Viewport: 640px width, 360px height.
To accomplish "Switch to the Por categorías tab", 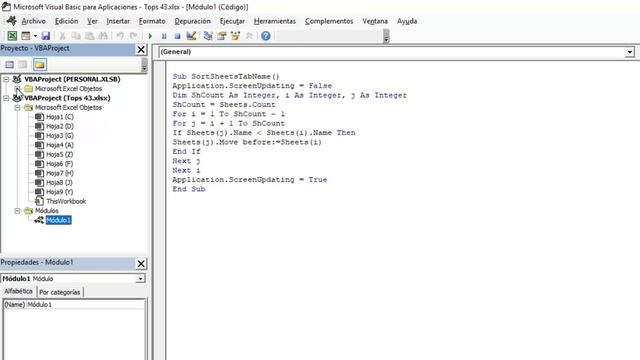I will [60, 292].
